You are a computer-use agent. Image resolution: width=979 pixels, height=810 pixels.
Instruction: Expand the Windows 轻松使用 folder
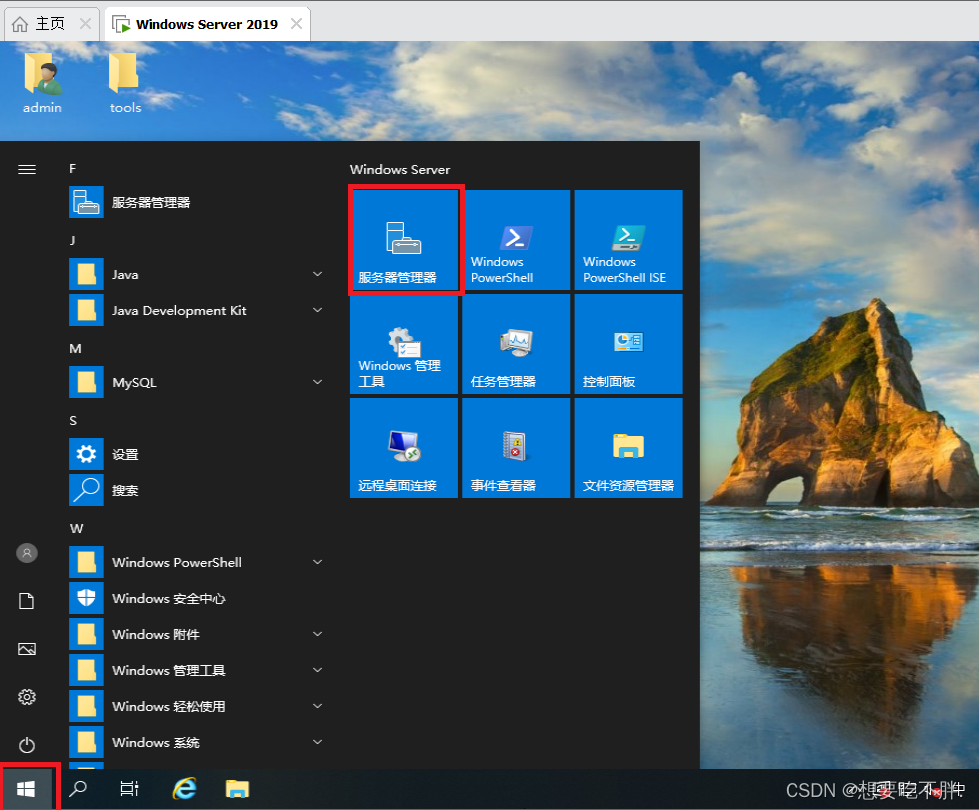(197, 706)
